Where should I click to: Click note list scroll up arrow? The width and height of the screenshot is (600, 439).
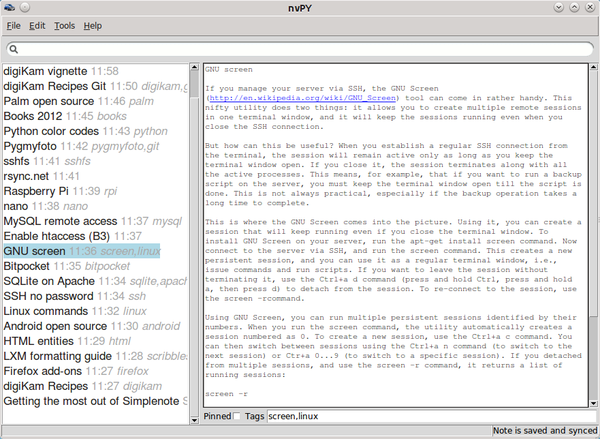[x=194, y=67]
